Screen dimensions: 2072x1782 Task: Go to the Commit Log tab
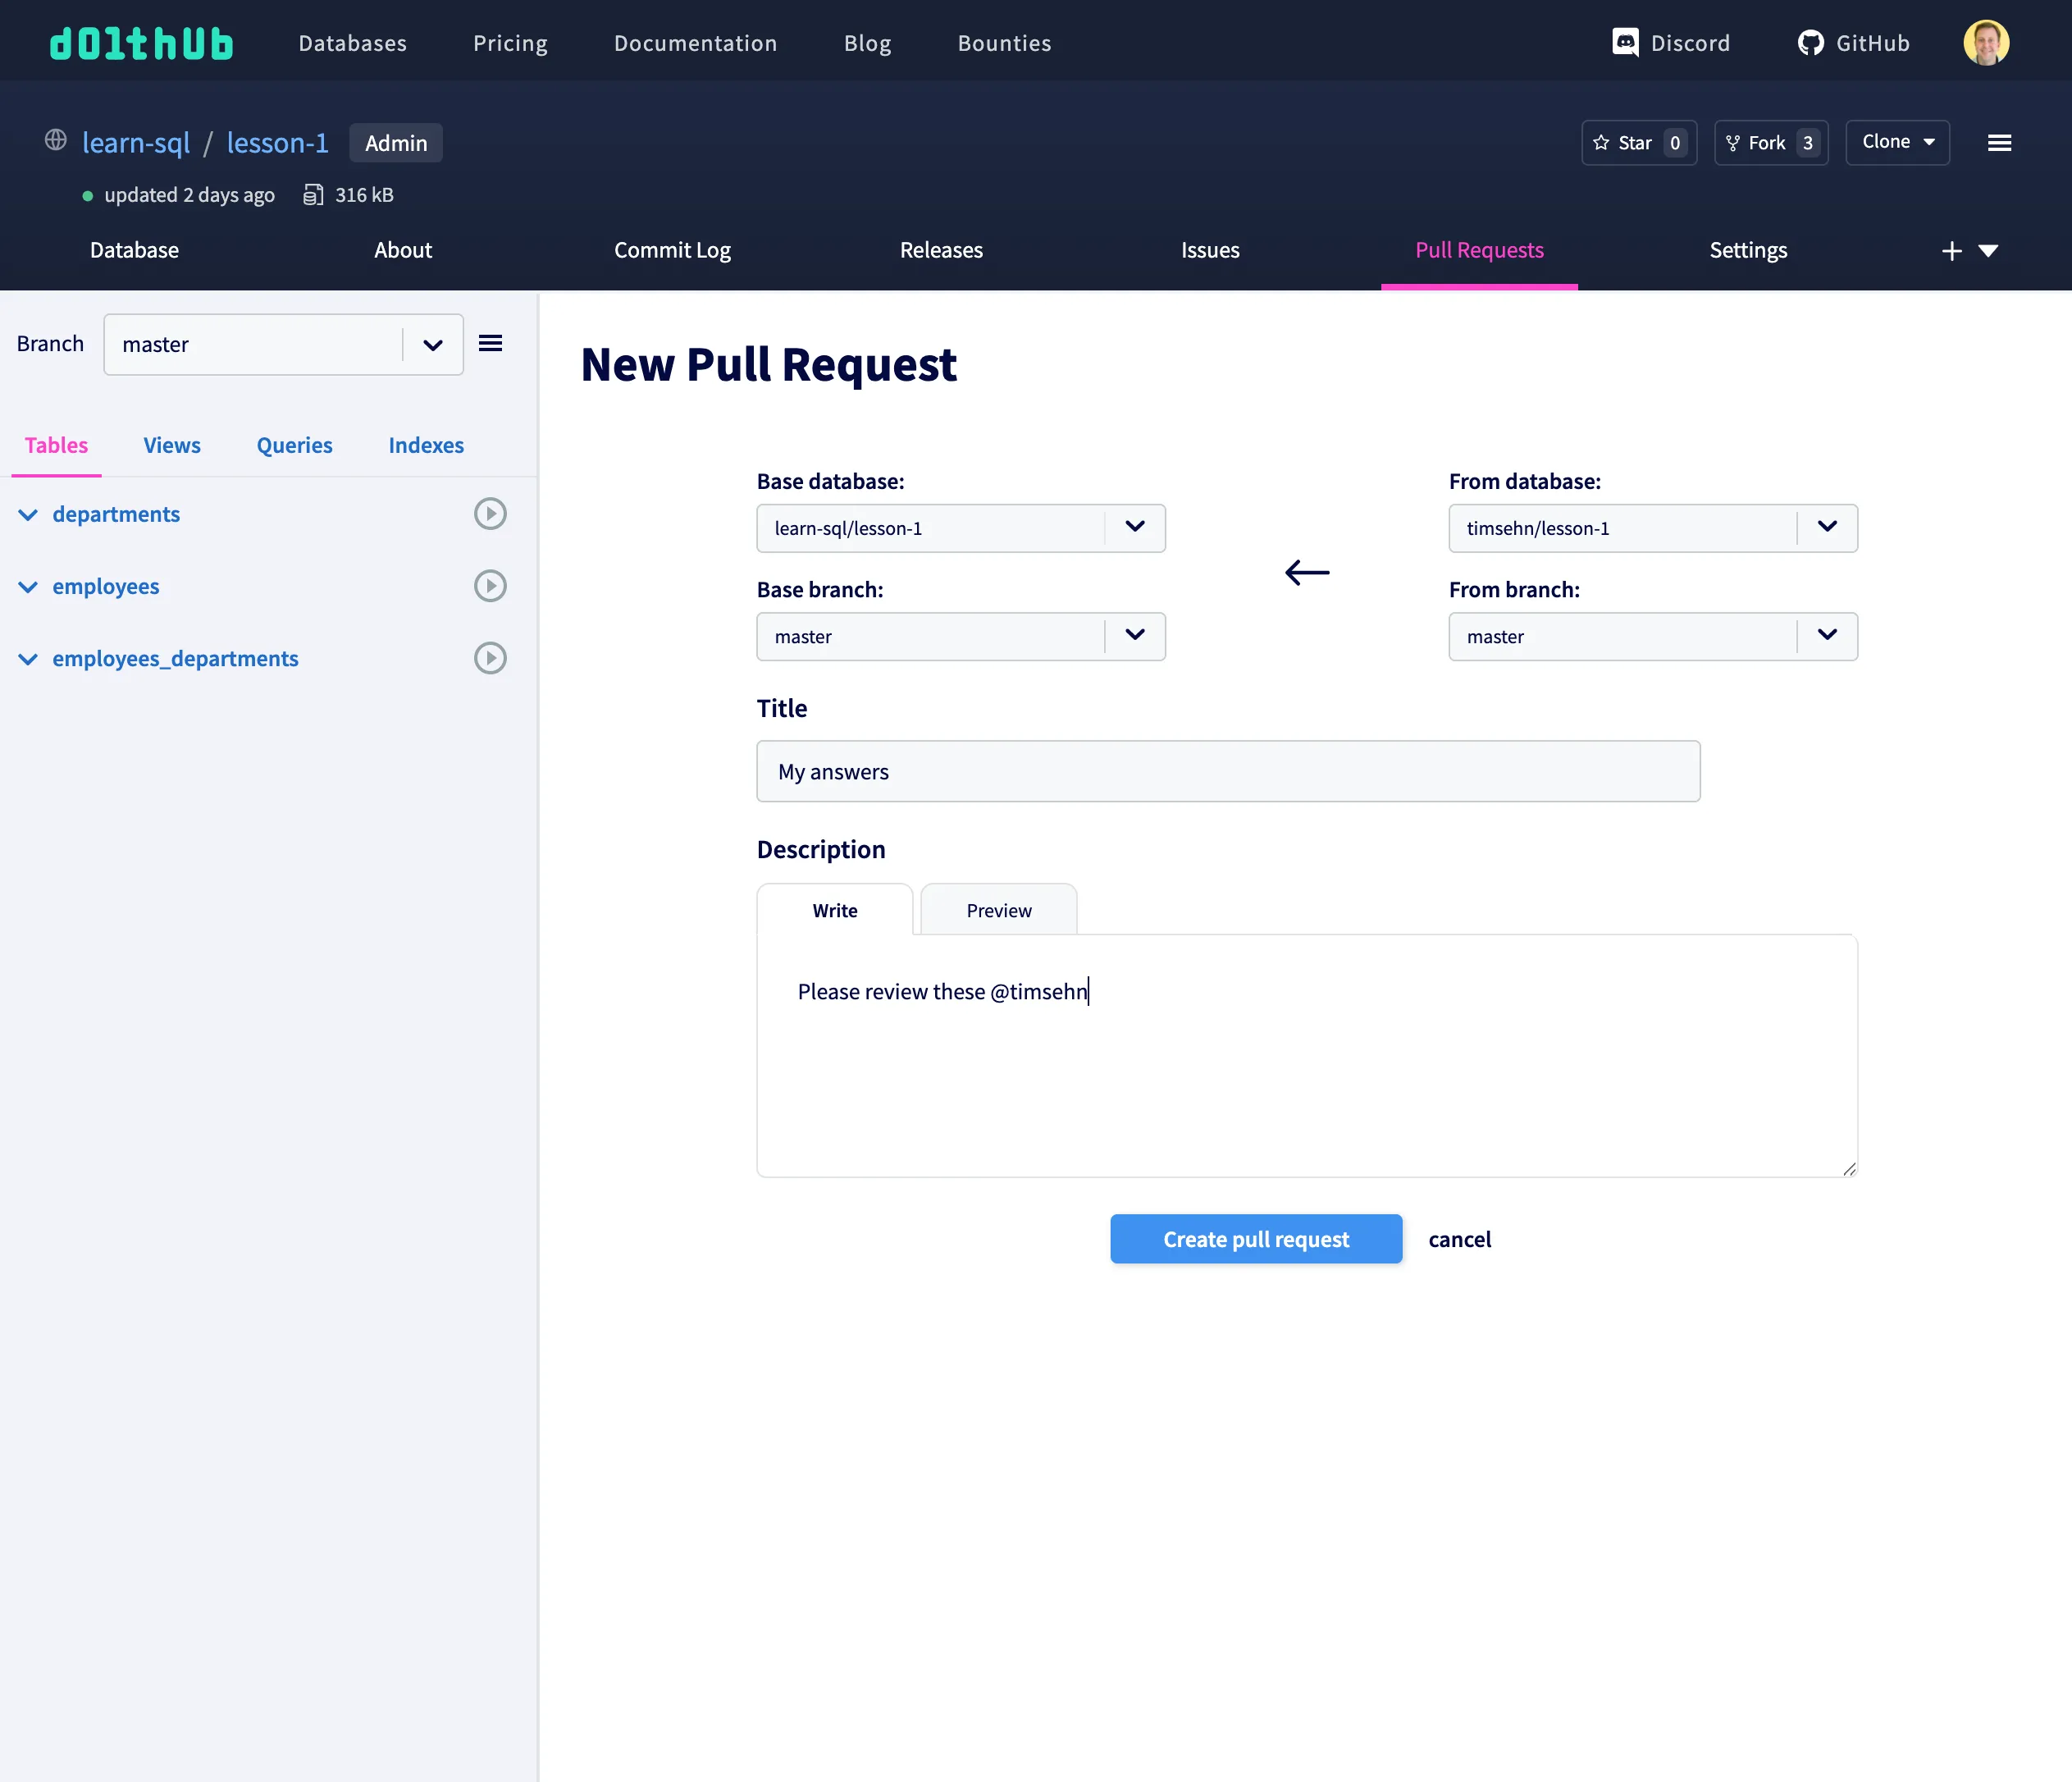tap(672, 250)
